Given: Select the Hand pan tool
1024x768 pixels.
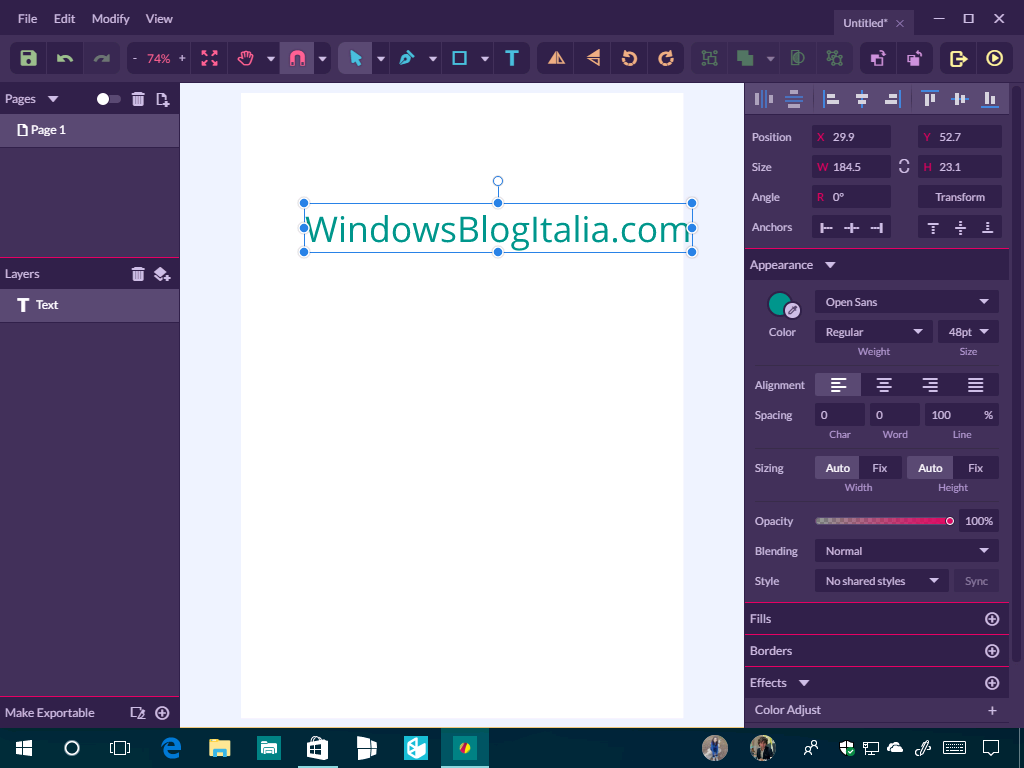Looking at the screenshot, I should 246,58.
